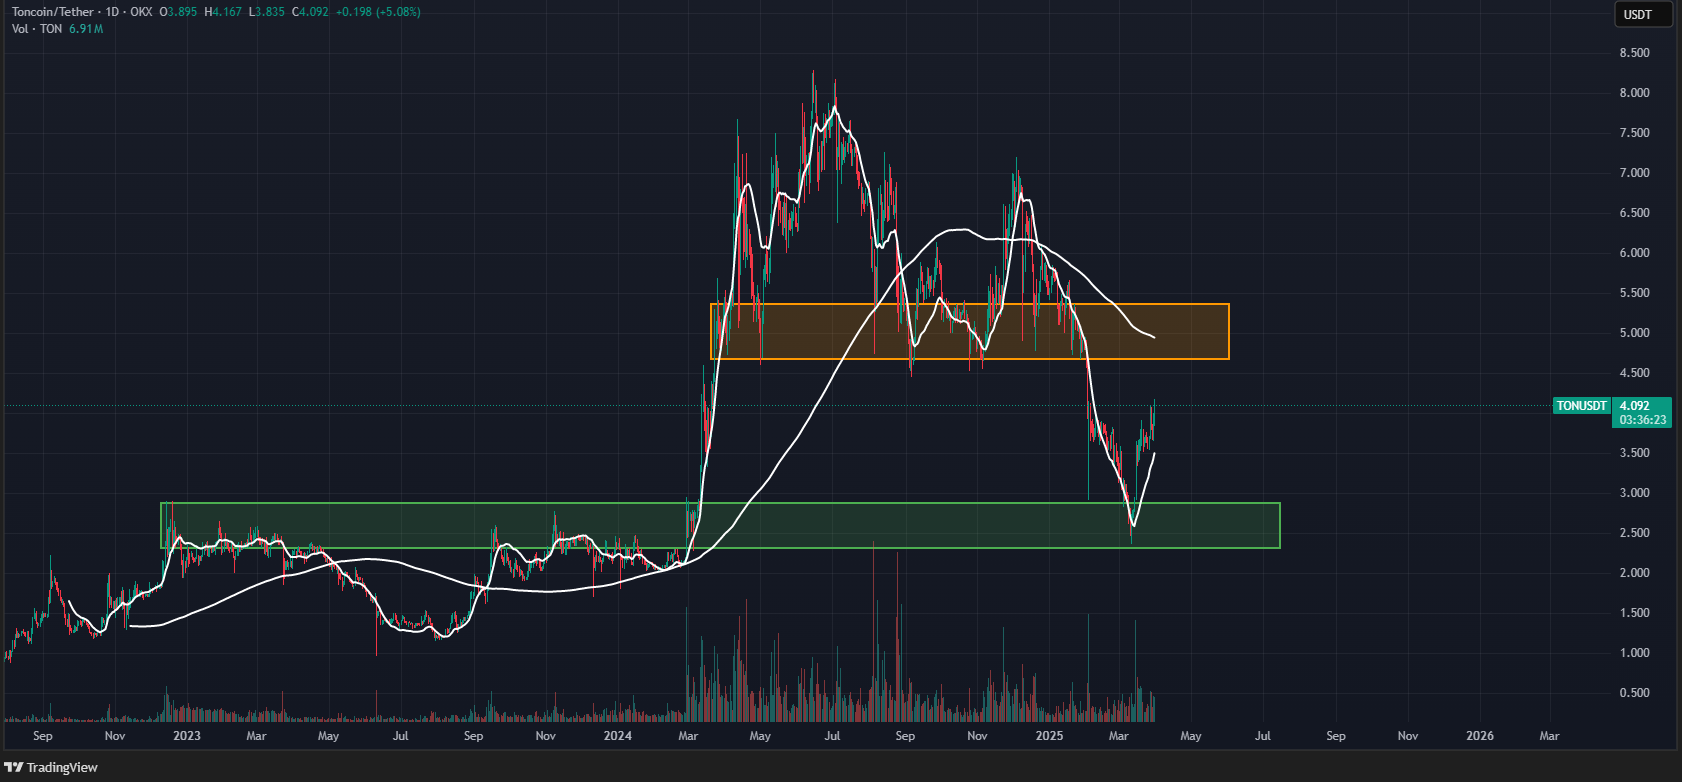Select the green support zone rectangle
1682x782 pixels.
(720, 525)
